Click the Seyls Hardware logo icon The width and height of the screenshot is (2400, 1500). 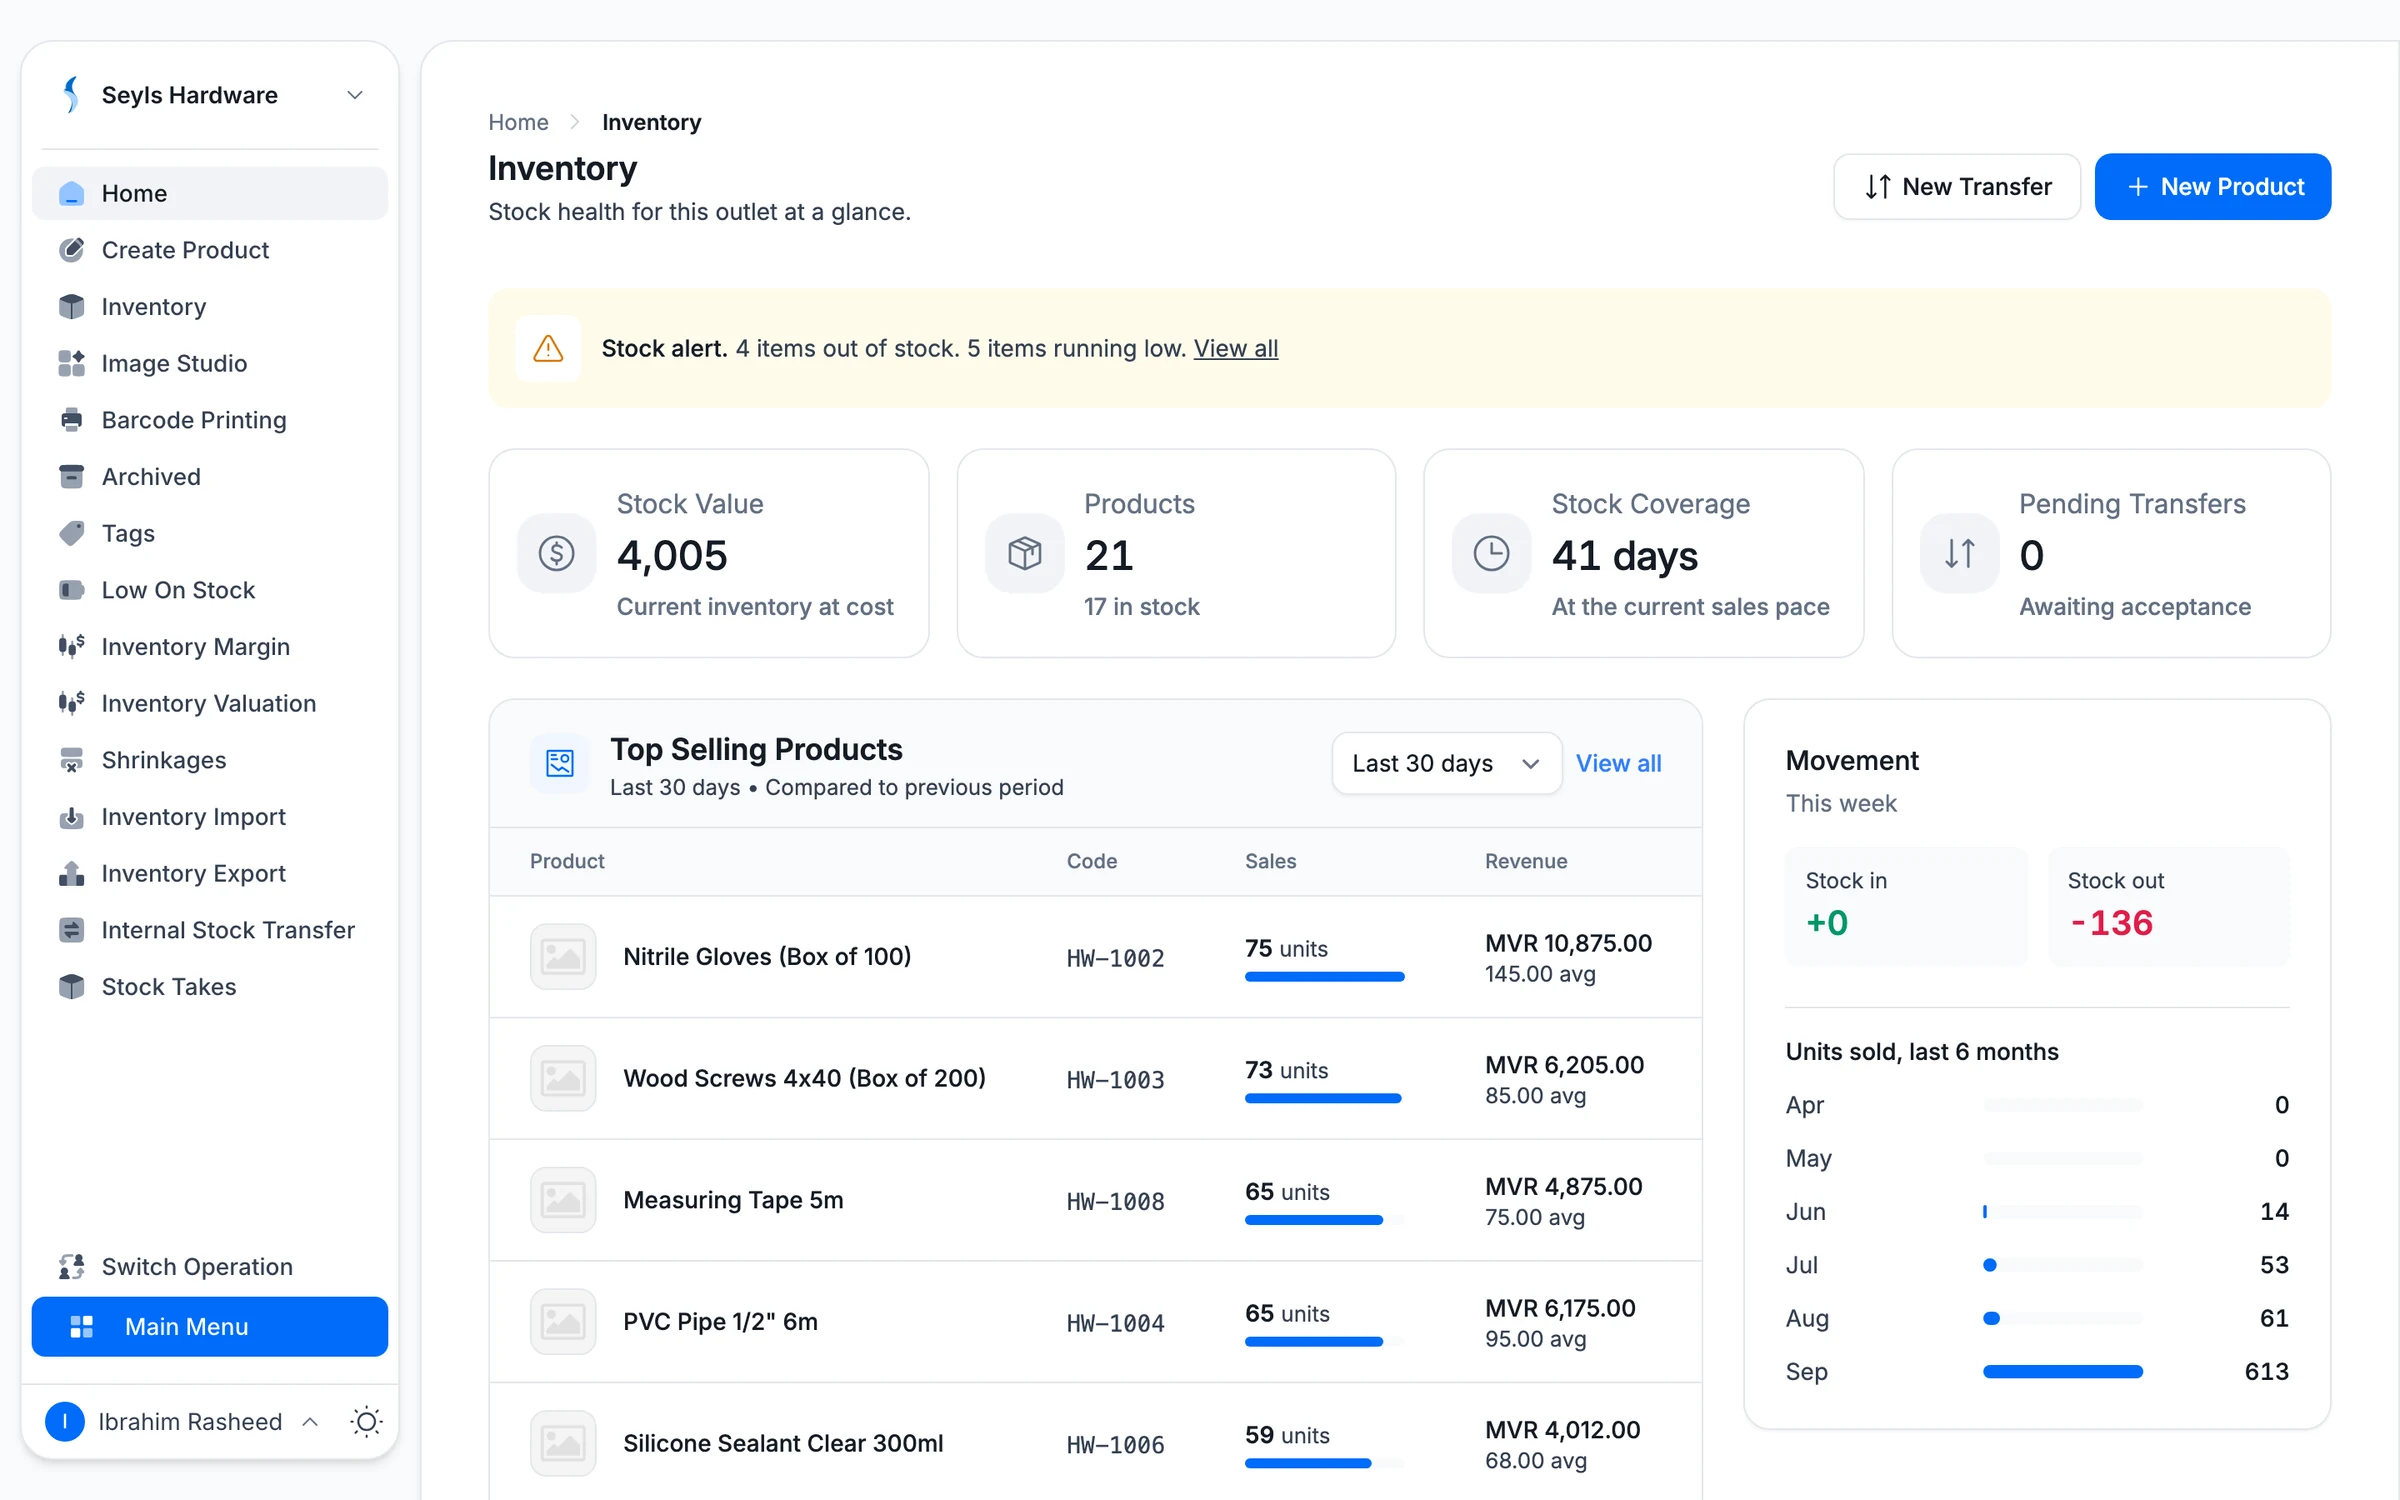coord(70,95)
